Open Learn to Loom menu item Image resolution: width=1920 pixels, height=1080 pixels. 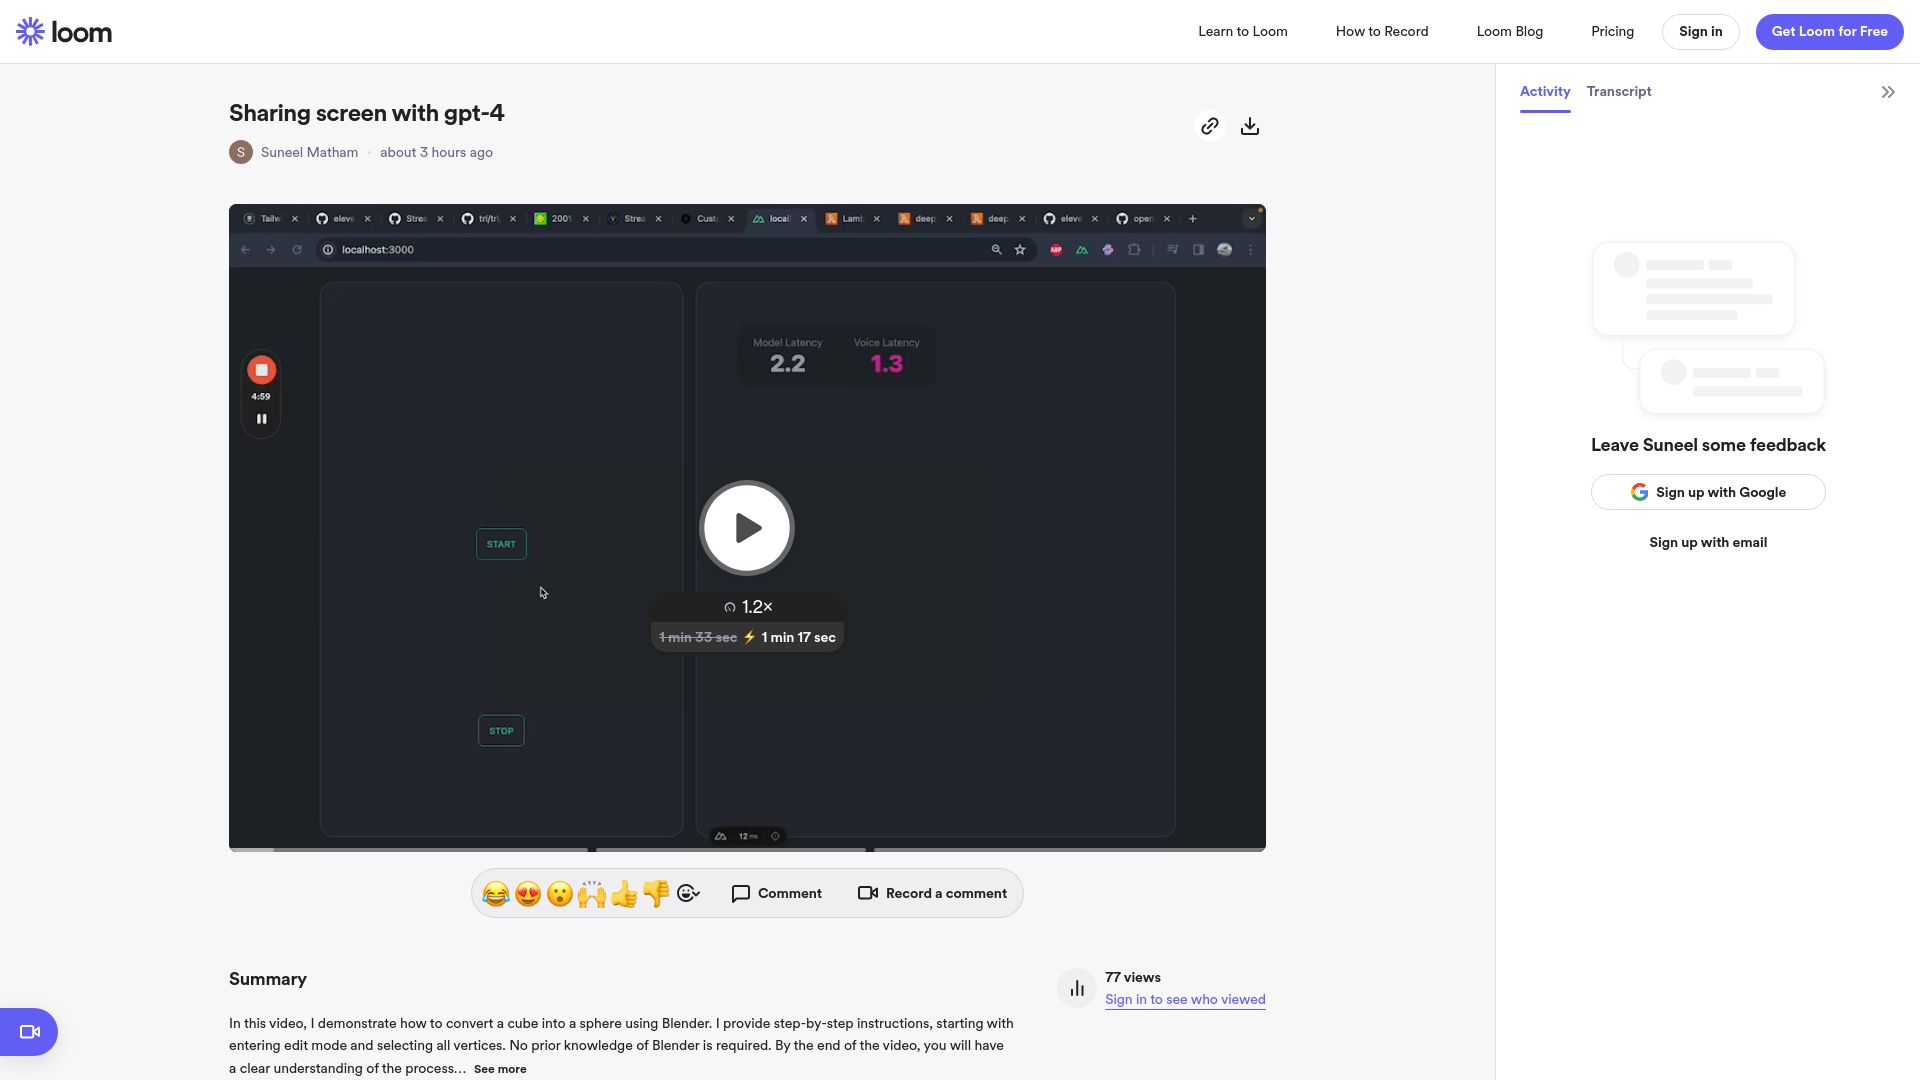1243,32
